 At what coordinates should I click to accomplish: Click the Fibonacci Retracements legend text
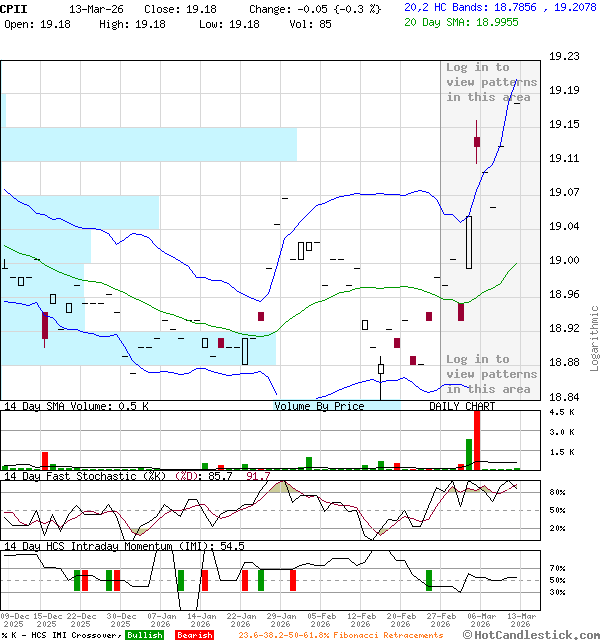click(340, 635)
